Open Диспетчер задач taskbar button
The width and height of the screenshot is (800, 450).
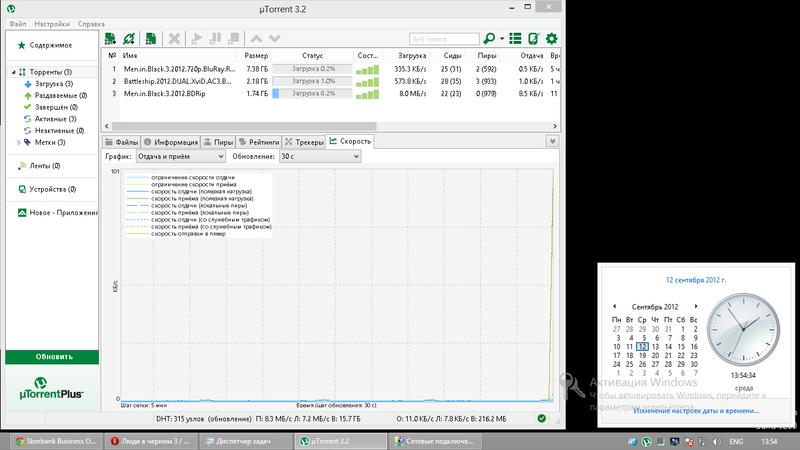click(x=244, y=441)
